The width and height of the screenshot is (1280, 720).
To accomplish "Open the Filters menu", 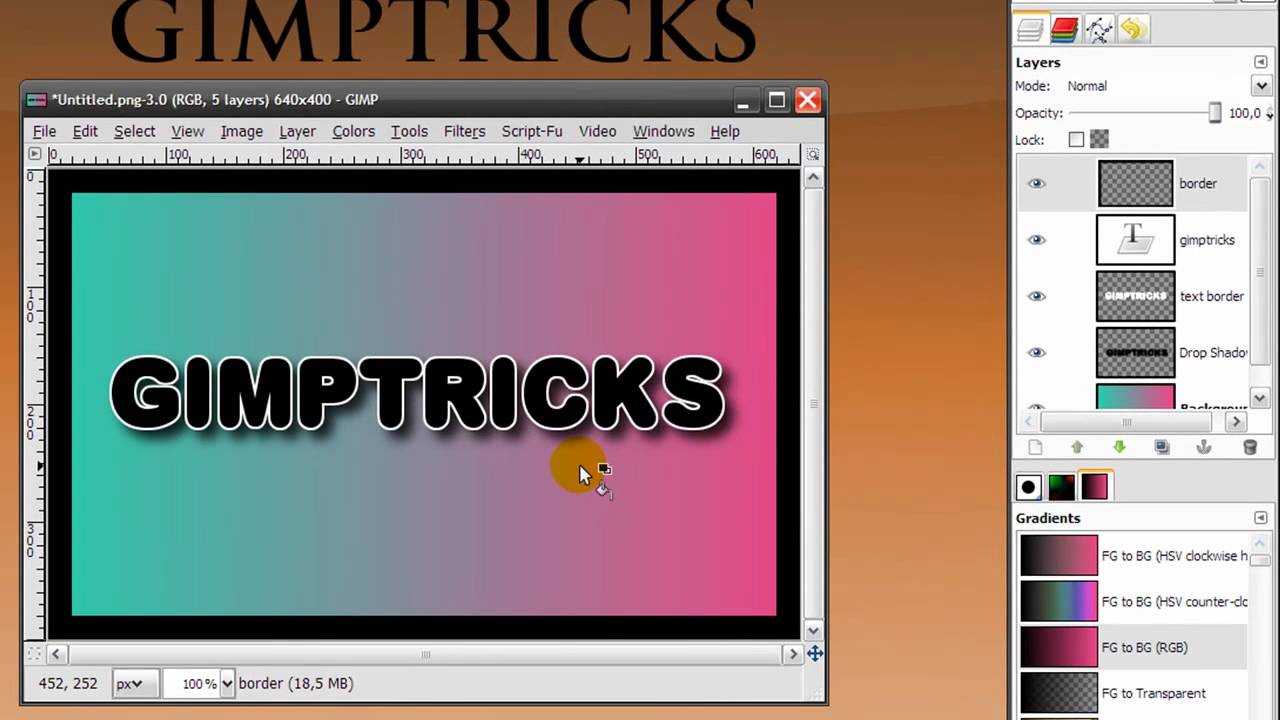I will pos(464,131).
